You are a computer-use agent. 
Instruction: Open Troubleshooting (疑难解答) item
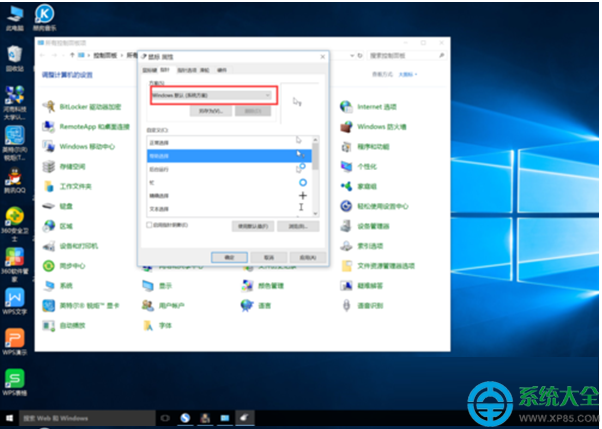pos(362,286)
